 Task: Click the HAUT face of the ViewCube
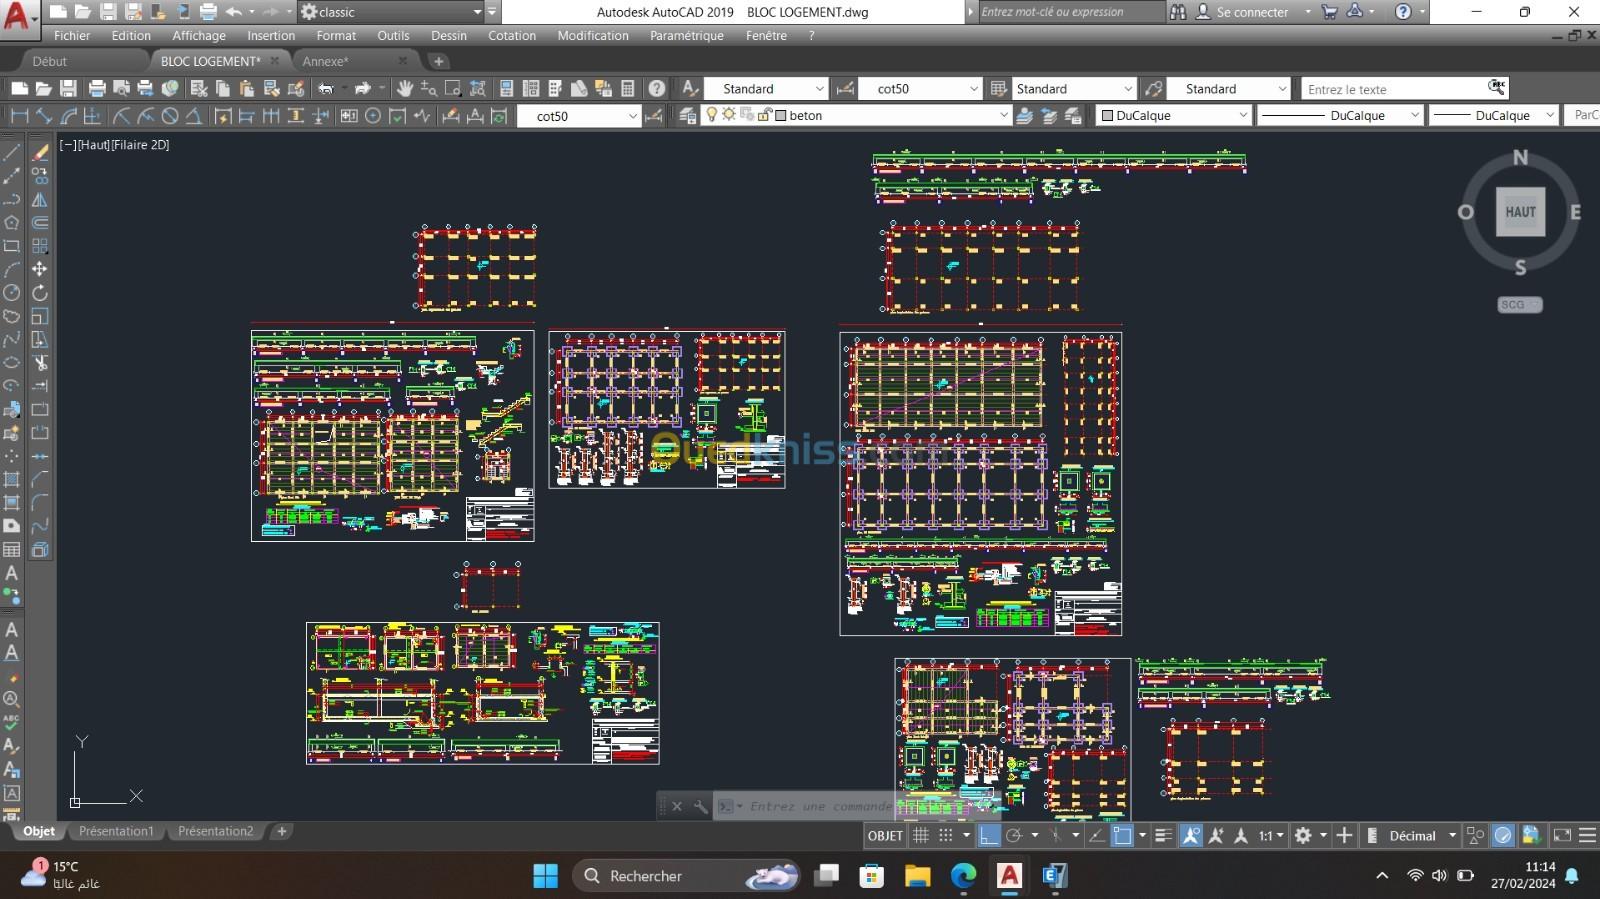pyautogui.click(x=1520, y=212)
